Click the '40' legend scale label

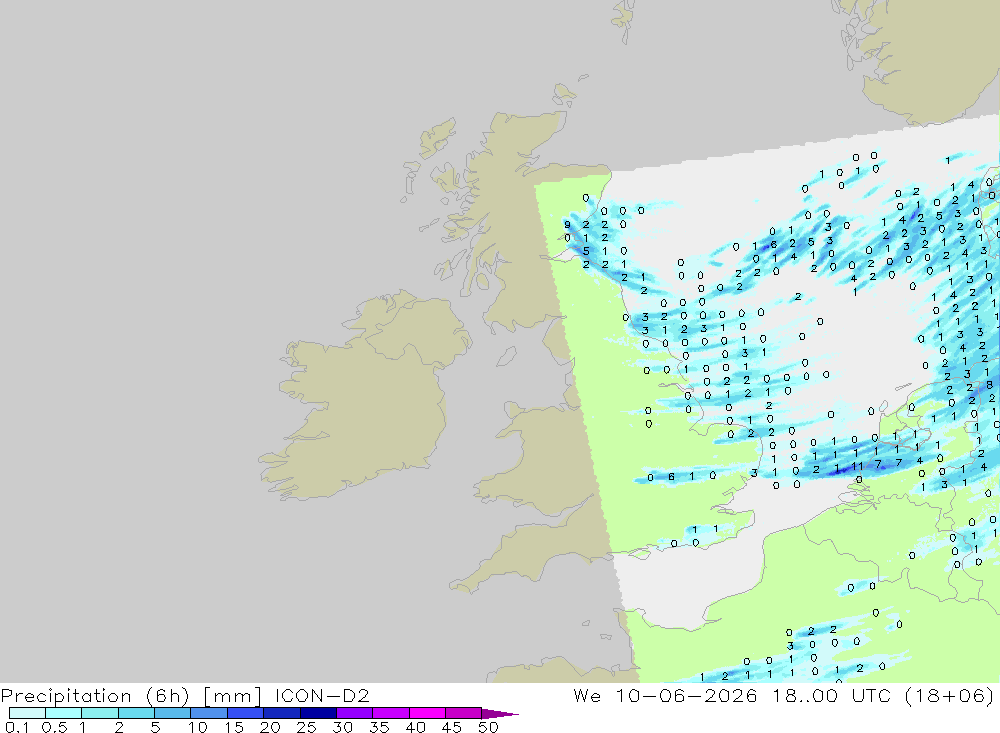[x=416, y=727]
